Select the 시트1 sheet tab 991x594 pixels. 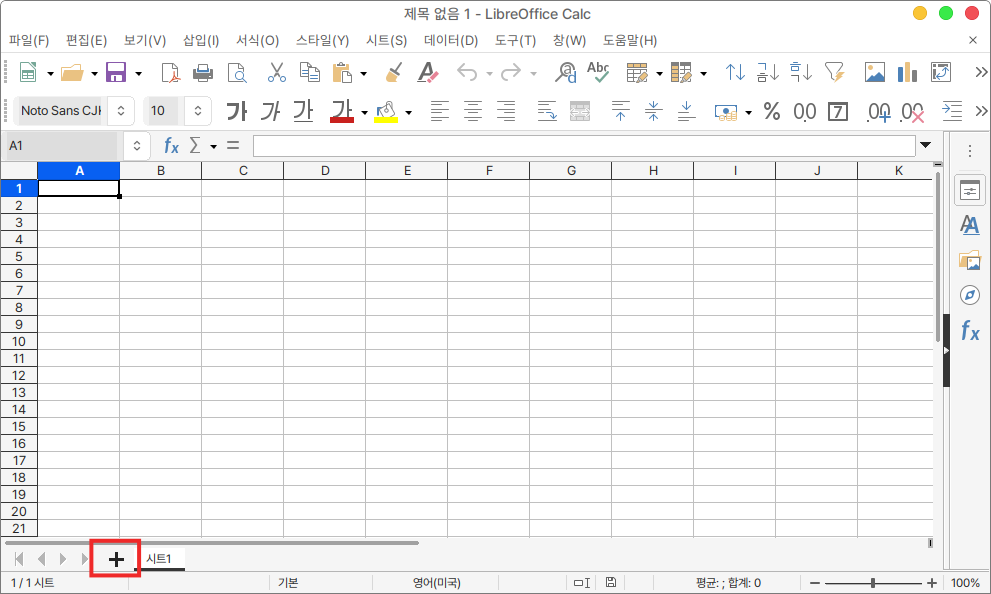click(x=160, y=559)
